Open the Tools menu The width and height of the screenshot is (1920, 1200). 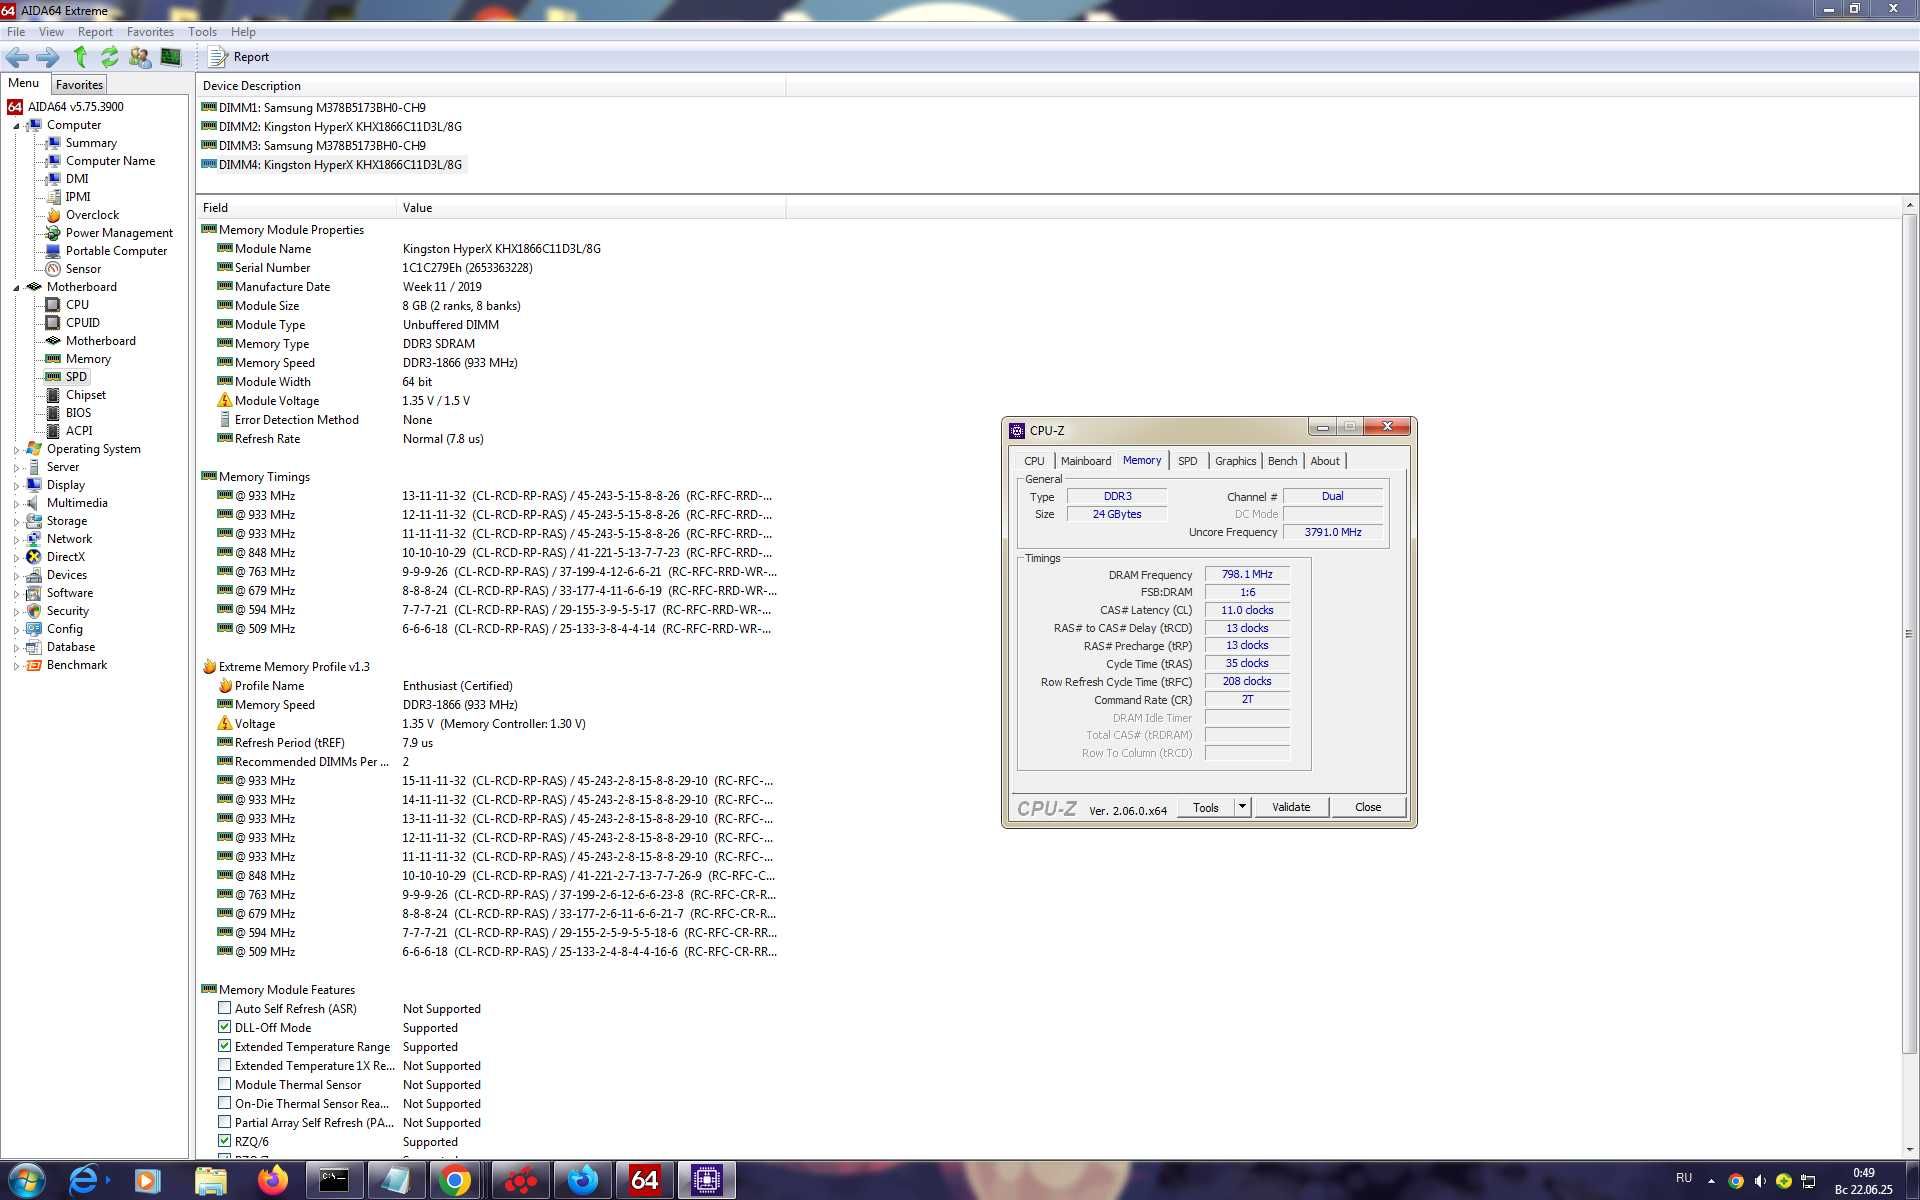(202, 32)
